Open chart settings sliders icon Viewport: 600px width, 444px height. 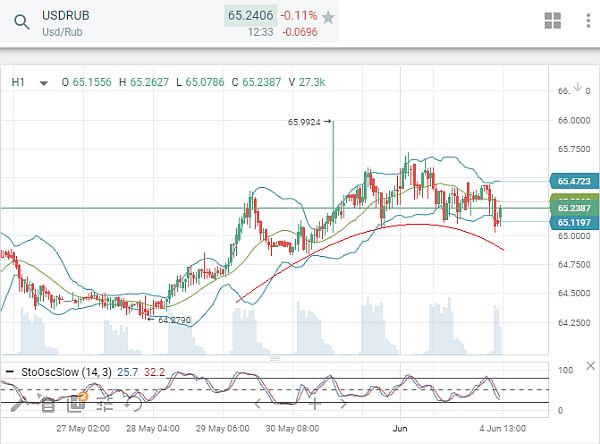104,404
